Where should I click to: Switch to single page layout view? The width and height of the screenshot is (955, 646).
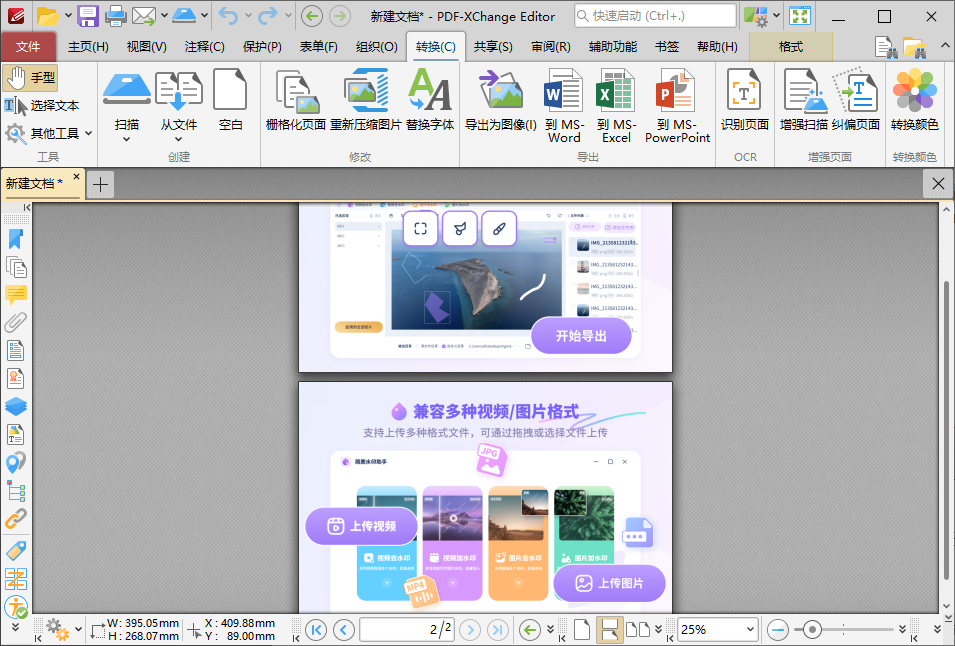point(581,629)
